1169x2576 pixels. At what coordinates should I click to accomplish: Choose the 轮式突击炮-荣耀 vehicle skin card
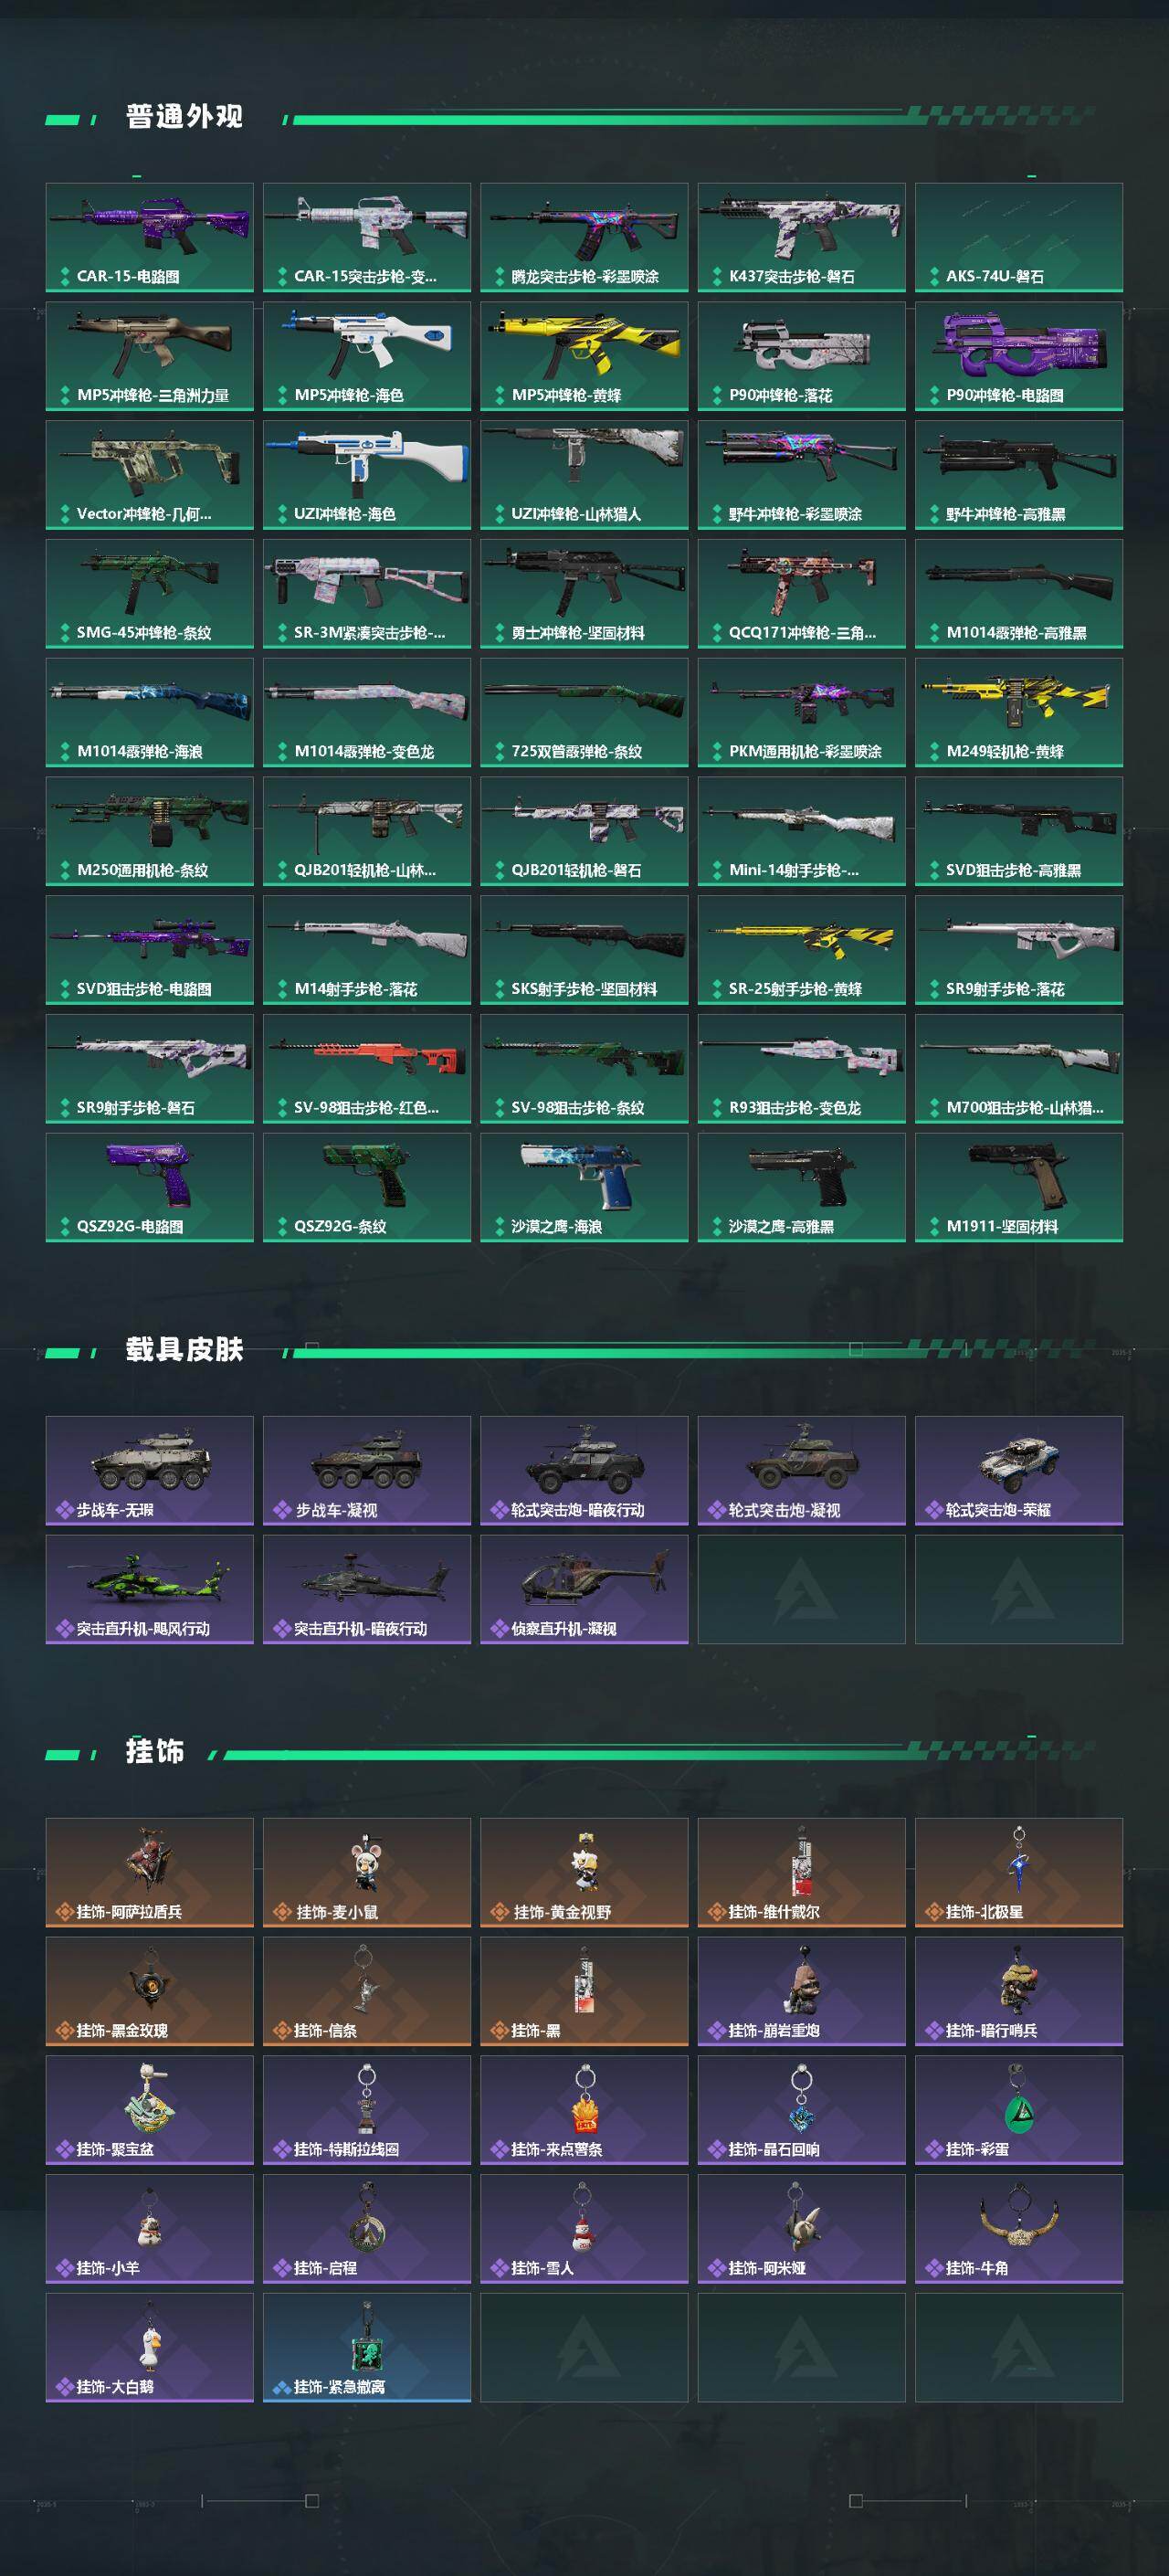(1019, 1470)
